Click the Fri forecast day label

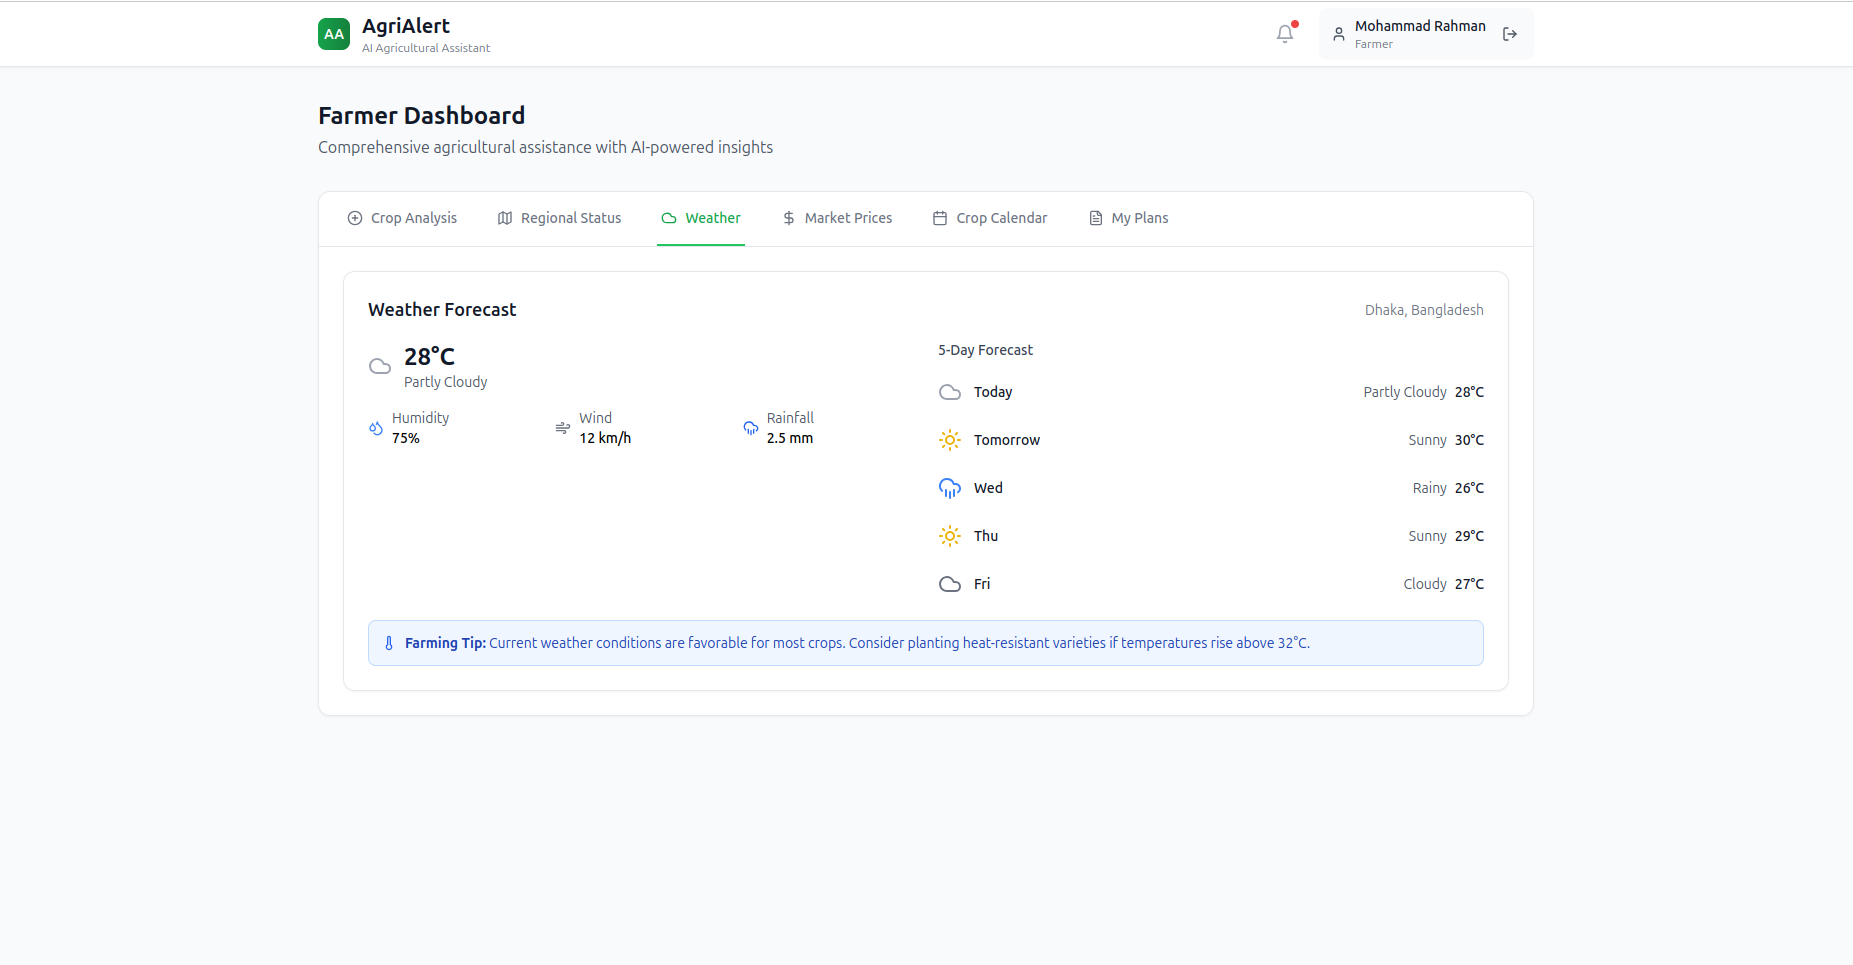click(x=982, y=584)
